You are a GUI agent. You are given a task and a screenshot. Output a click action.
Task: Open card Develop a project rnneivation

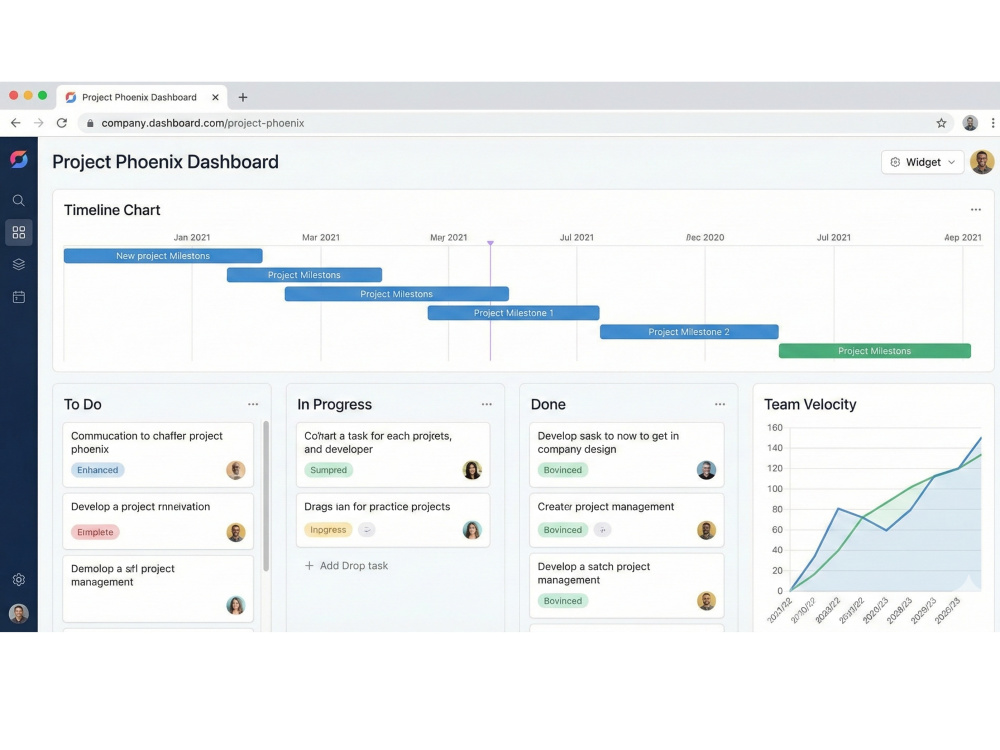pos(158,521)
